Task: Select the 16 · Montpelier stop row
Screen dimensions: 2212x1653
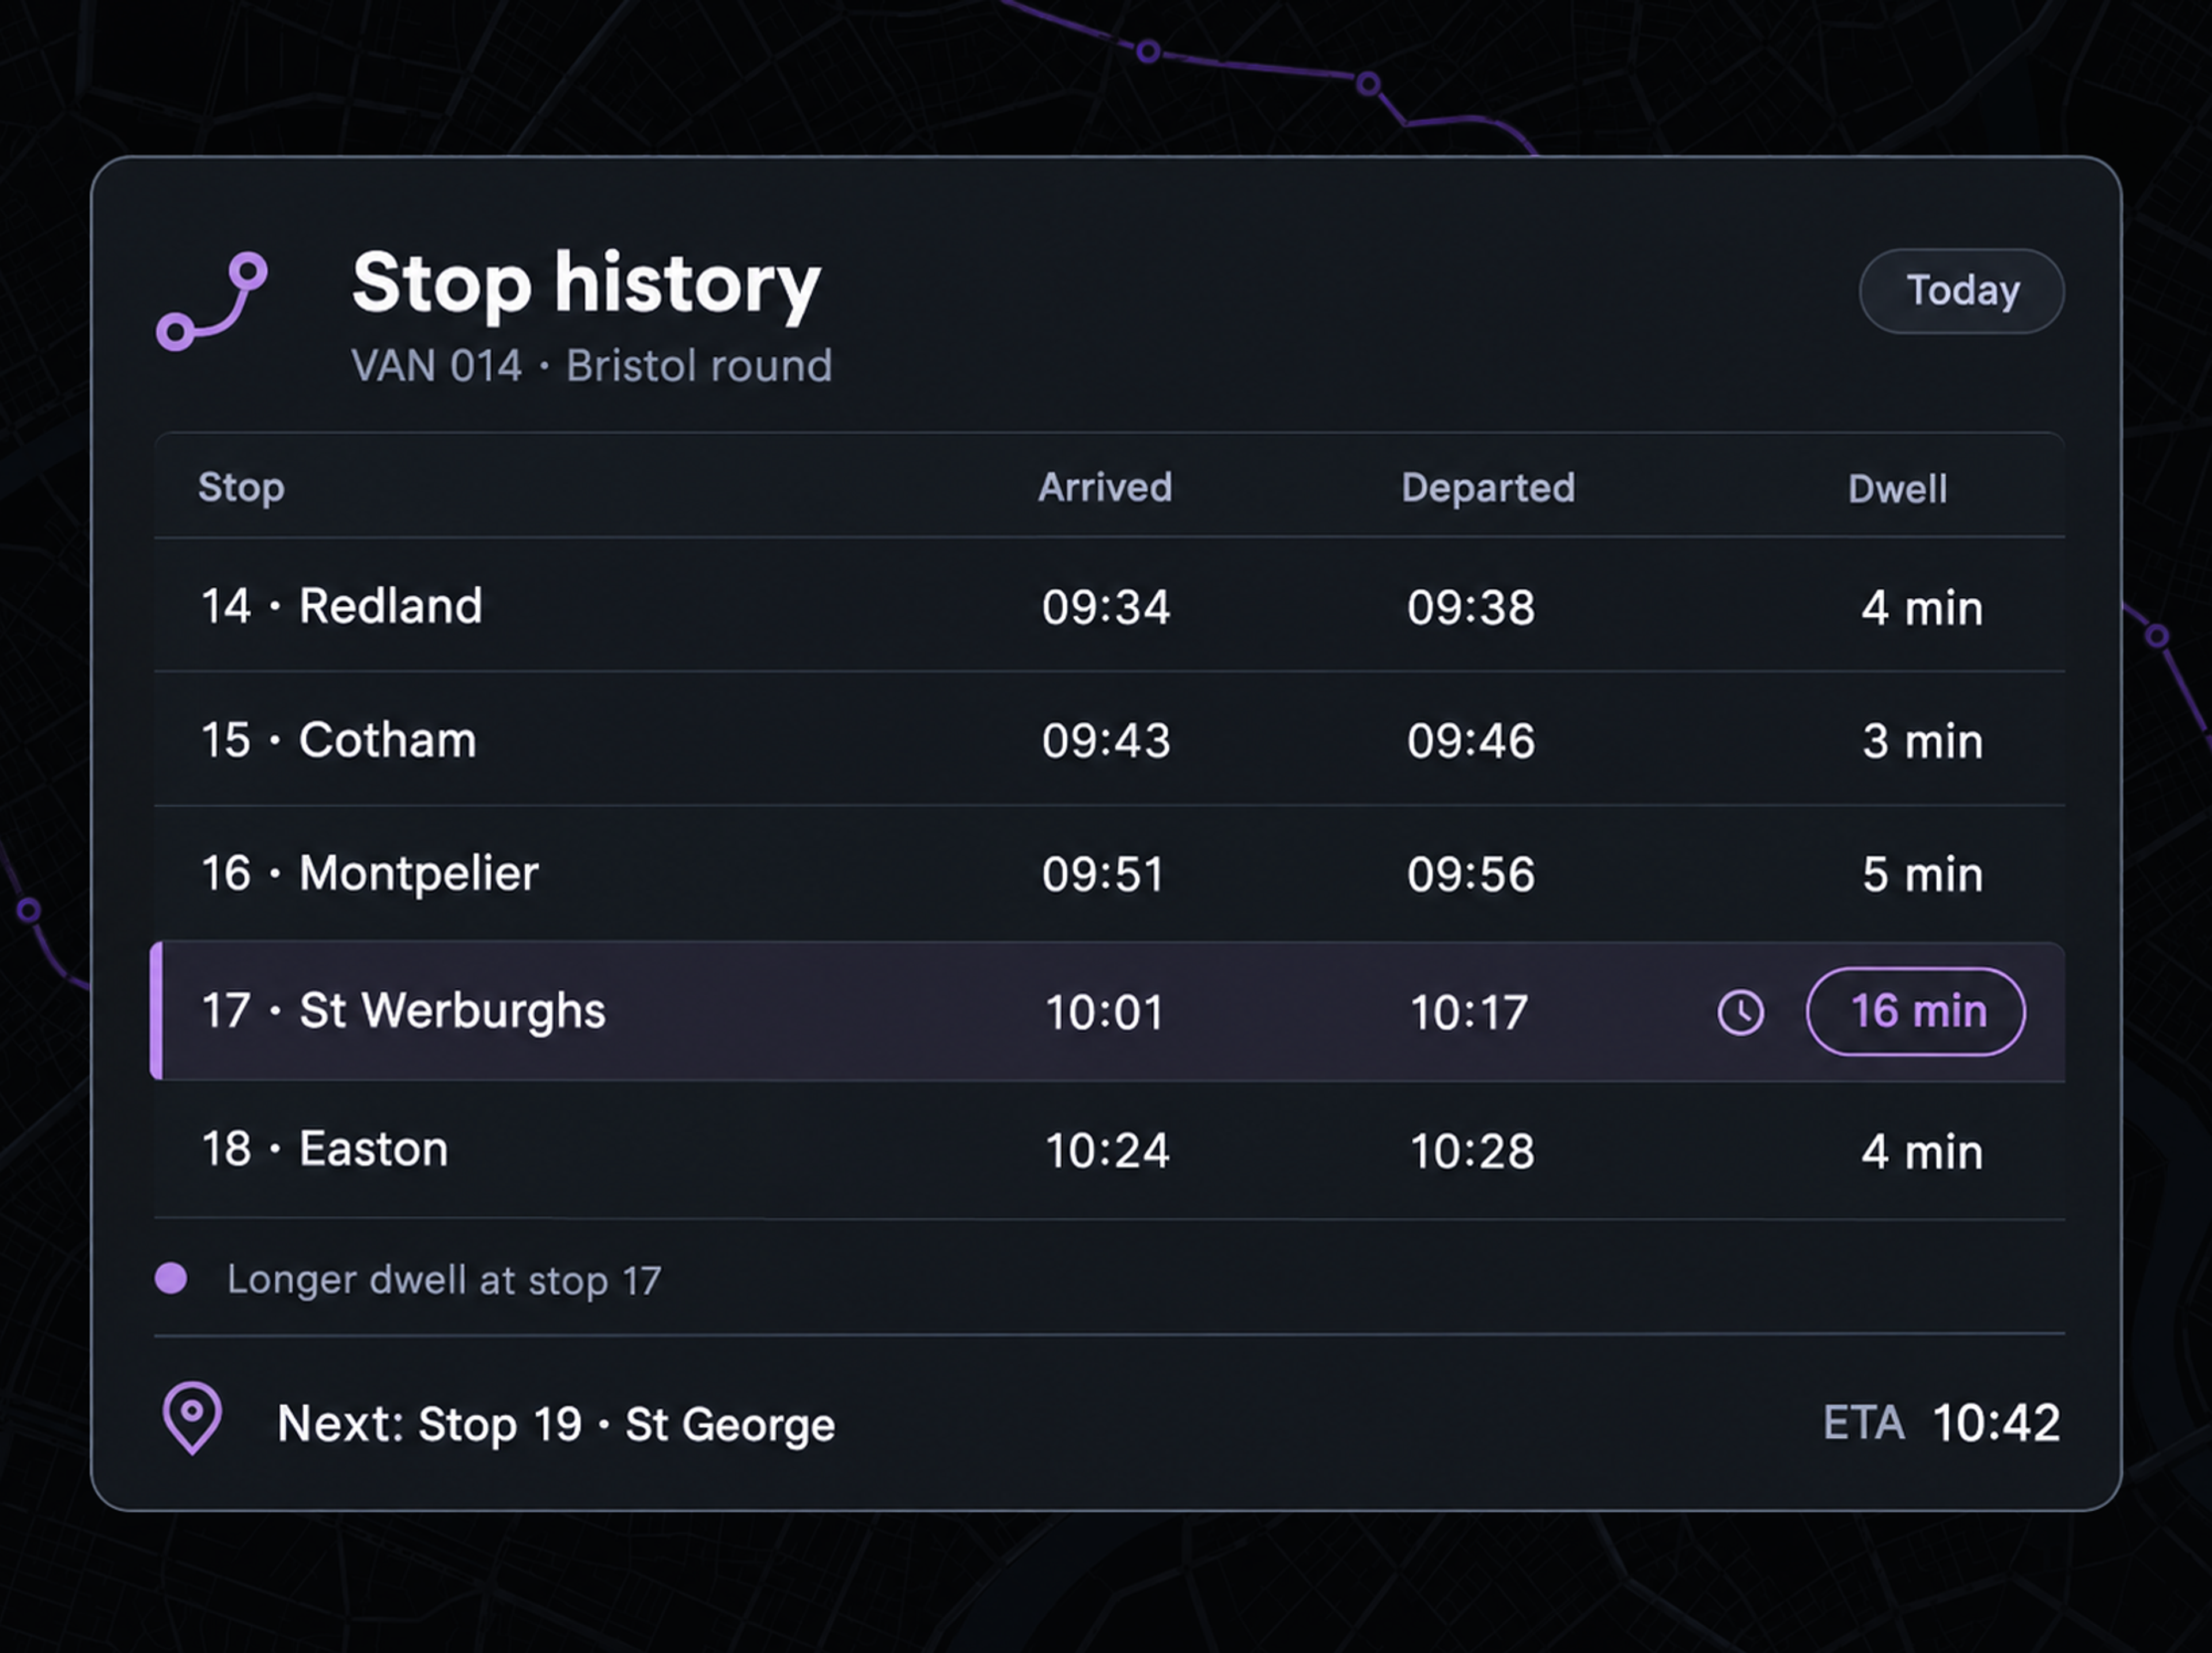Action: [x=1109, y=873]
